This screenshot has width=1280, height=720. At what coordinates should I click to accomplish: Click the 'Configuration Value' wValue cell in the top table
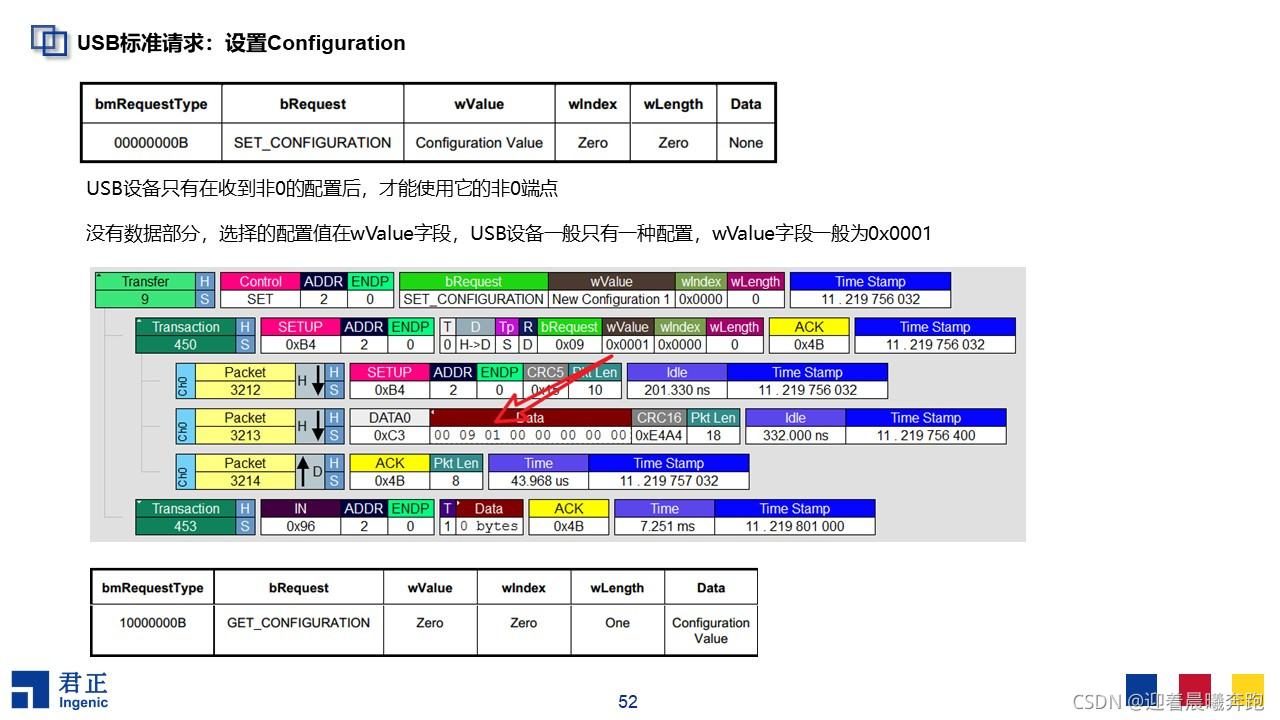(479, 143)
